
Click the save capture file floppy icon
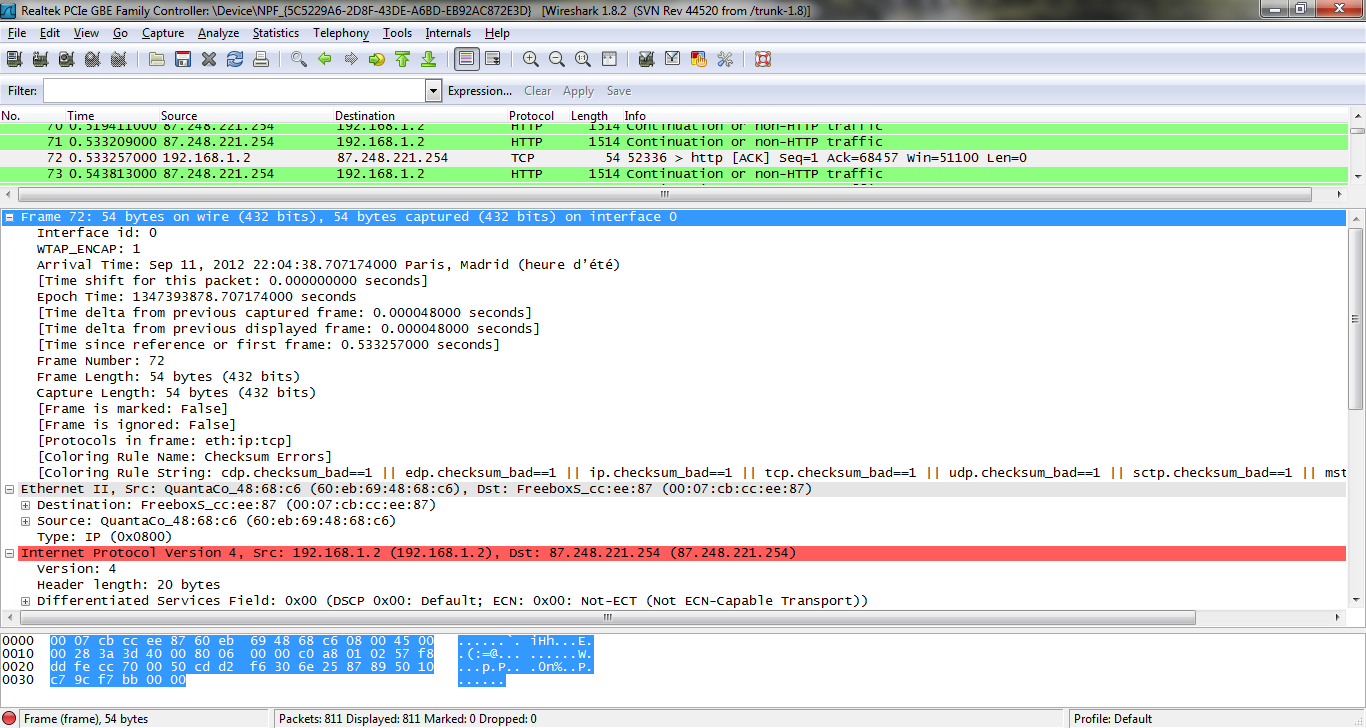pos(183,60)
